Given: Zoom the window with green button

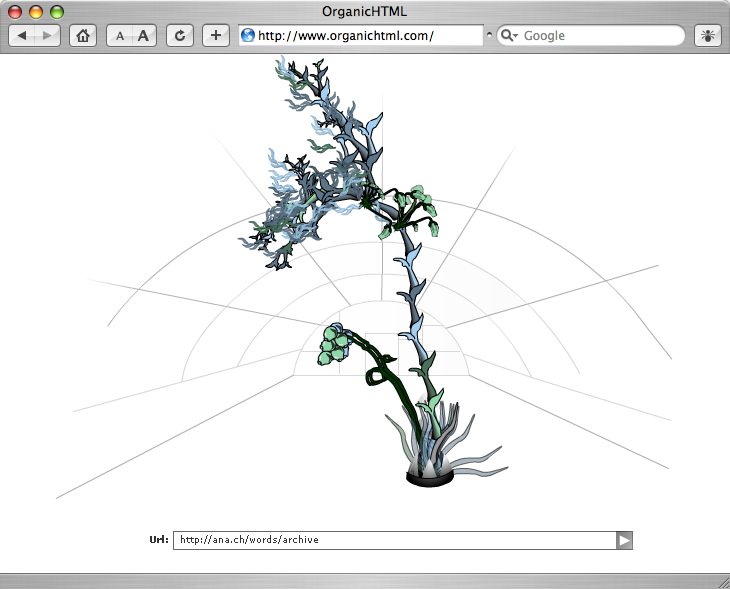Looking at the screenshot, I should pyautogui.click(x=57, y=12).
